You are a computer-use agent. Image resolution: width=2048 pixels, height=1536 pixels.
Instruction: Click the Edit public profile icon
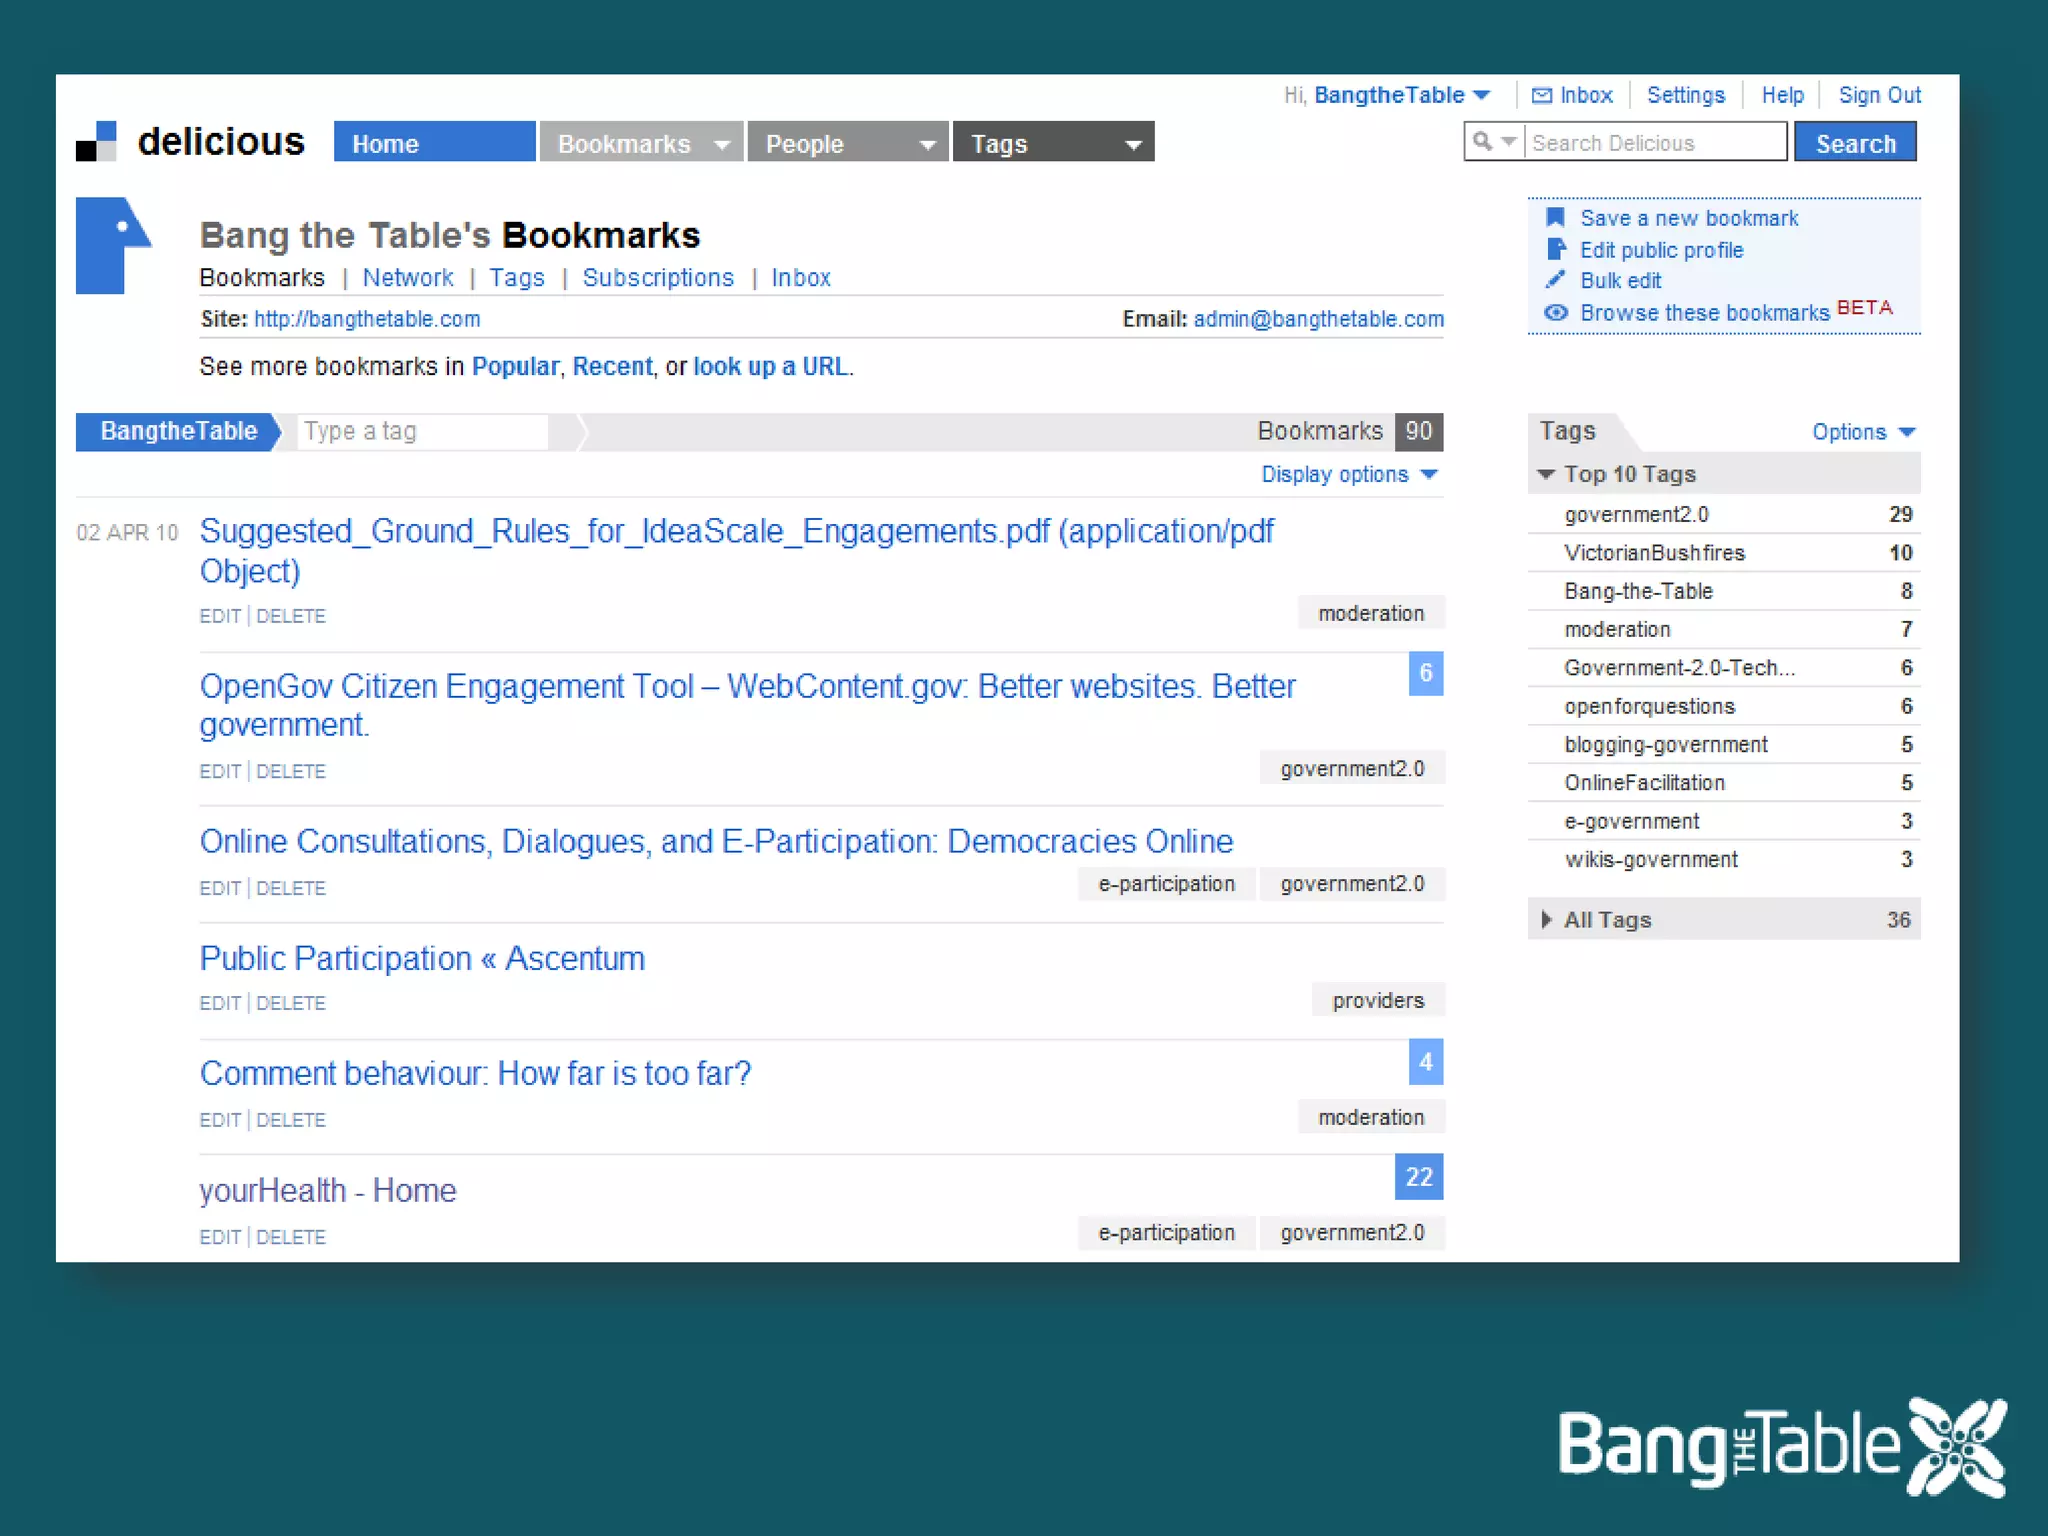point(1555,250)
